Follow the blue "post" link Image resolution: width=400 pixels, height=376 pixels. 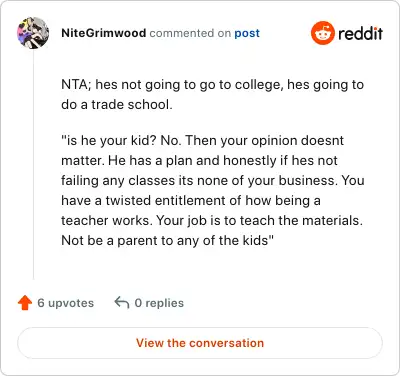pos(247,33)
